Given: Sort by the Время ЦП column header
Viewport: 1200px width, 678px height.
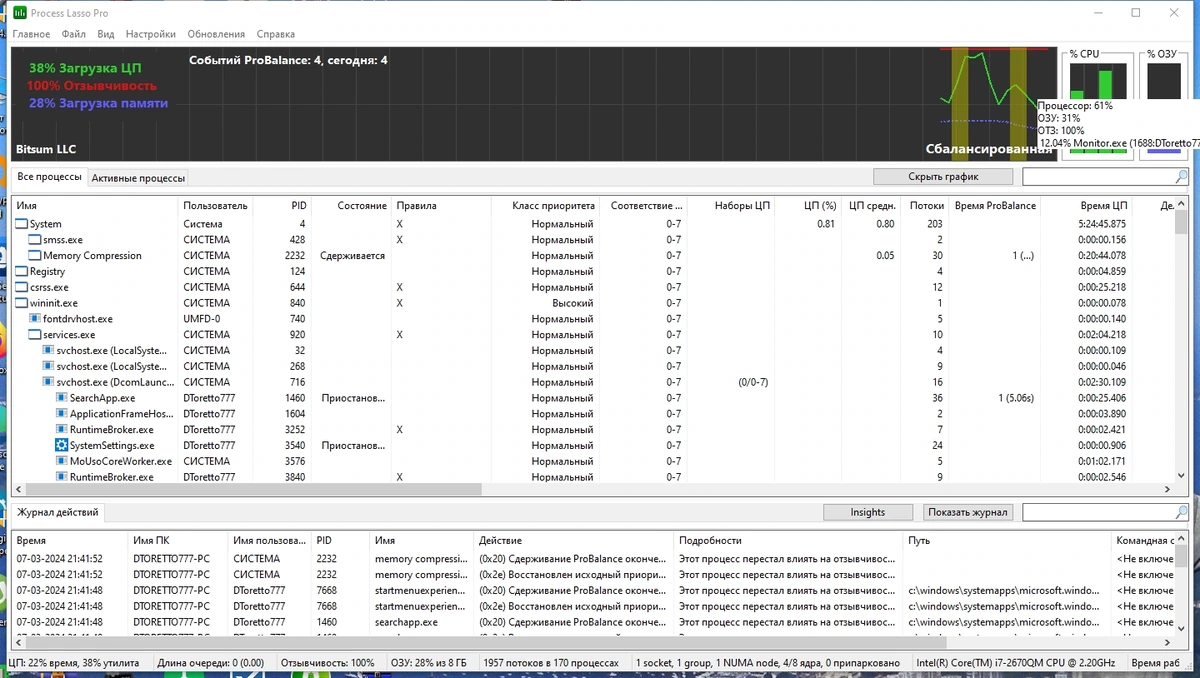Looking at the screenshot, I should (x=1087, y=205).
